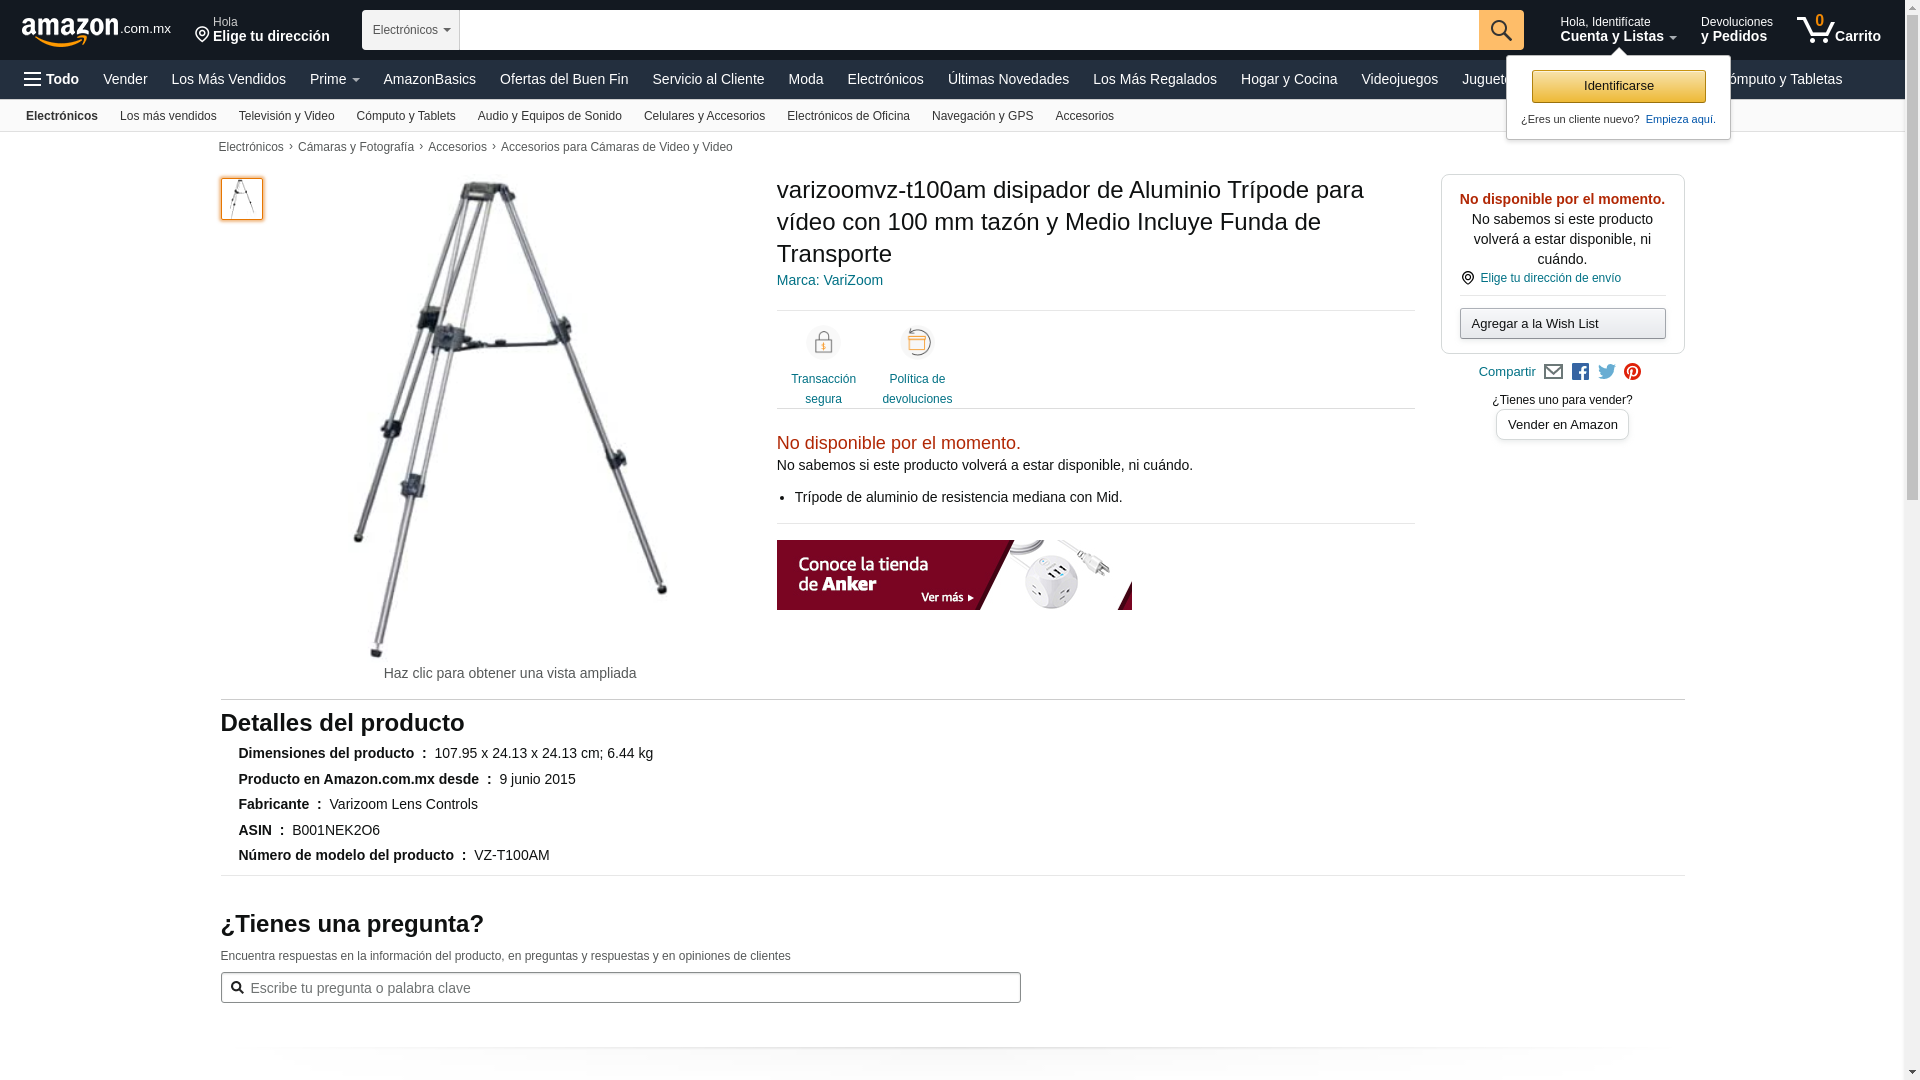Share the product on Facebook
This screenshot has height=1080, width=1920.
1580,372
